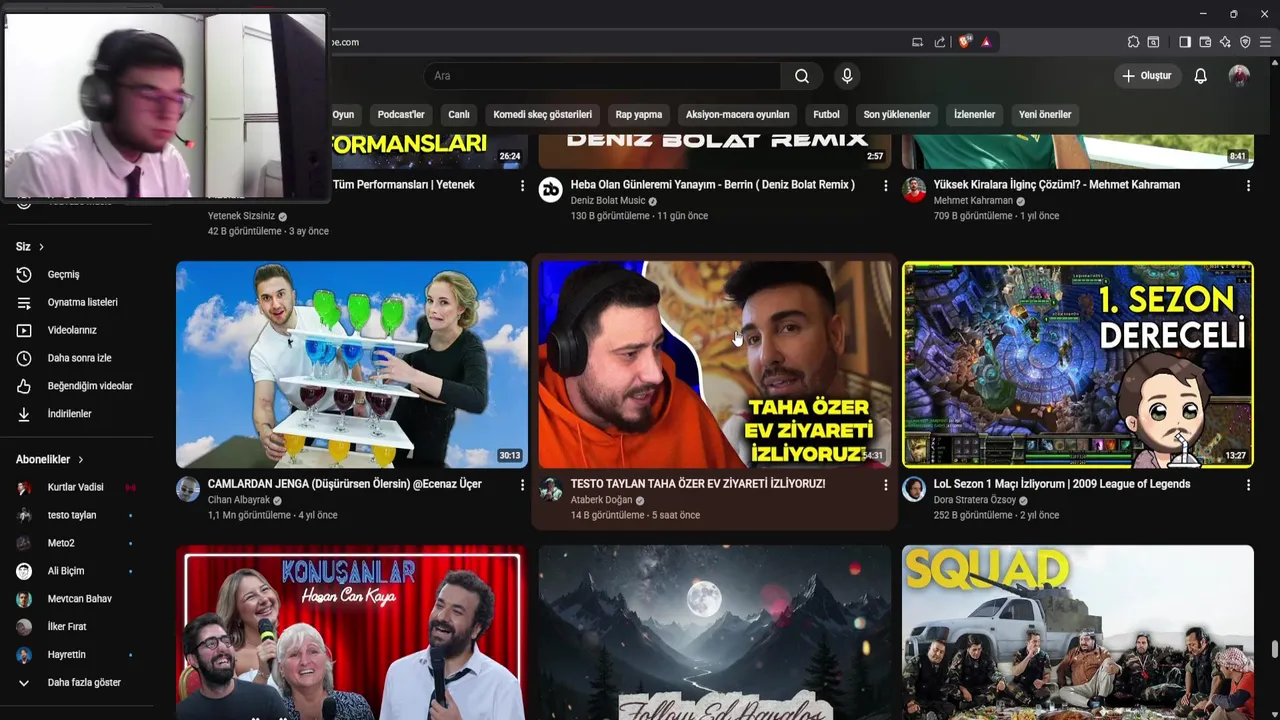This screenshot has width=1280, height=720.
Task: Select Son yüklenenler chip
Action: click(897, 114)
